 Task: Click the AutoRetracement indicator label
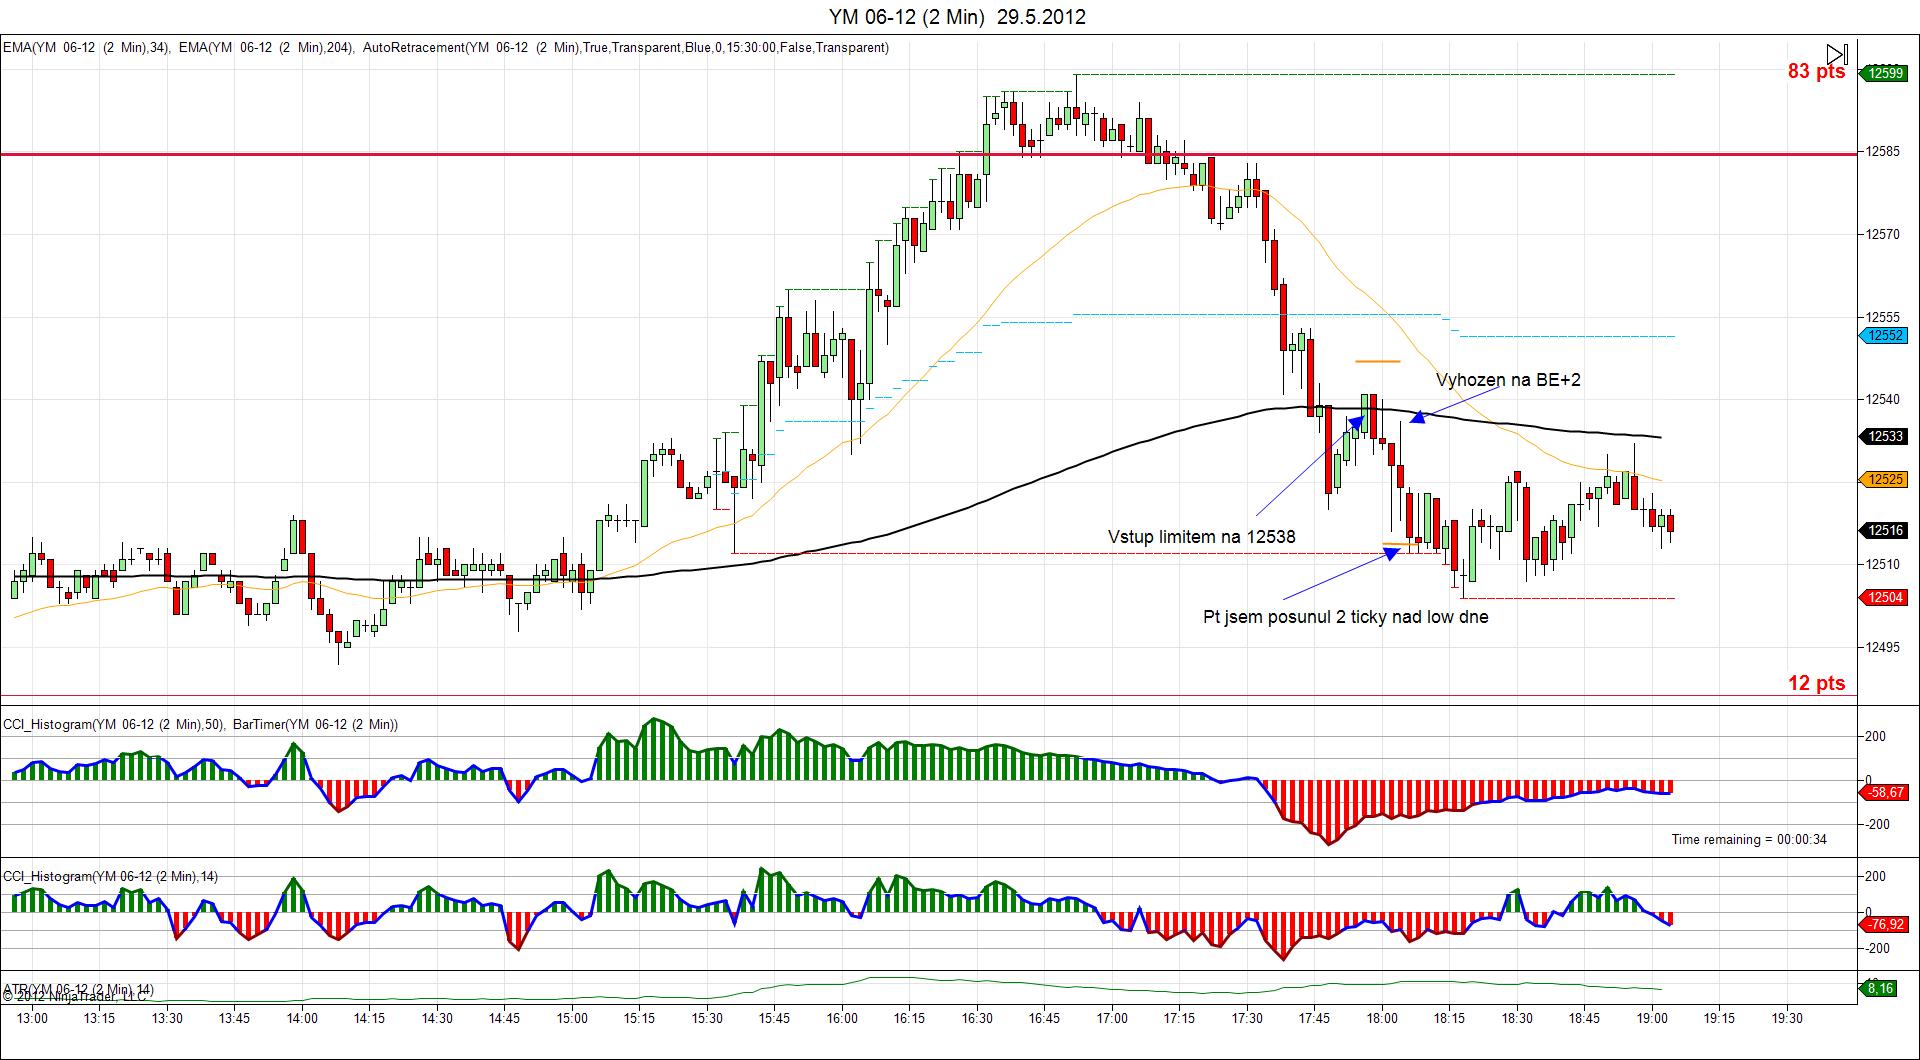pos(626,47)
